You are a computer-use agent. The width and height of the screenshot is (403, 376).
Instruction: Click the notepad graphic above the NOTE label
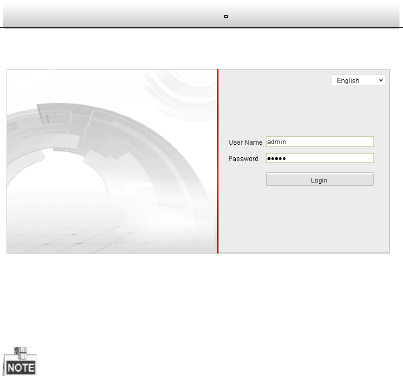[x=21, y=353]
